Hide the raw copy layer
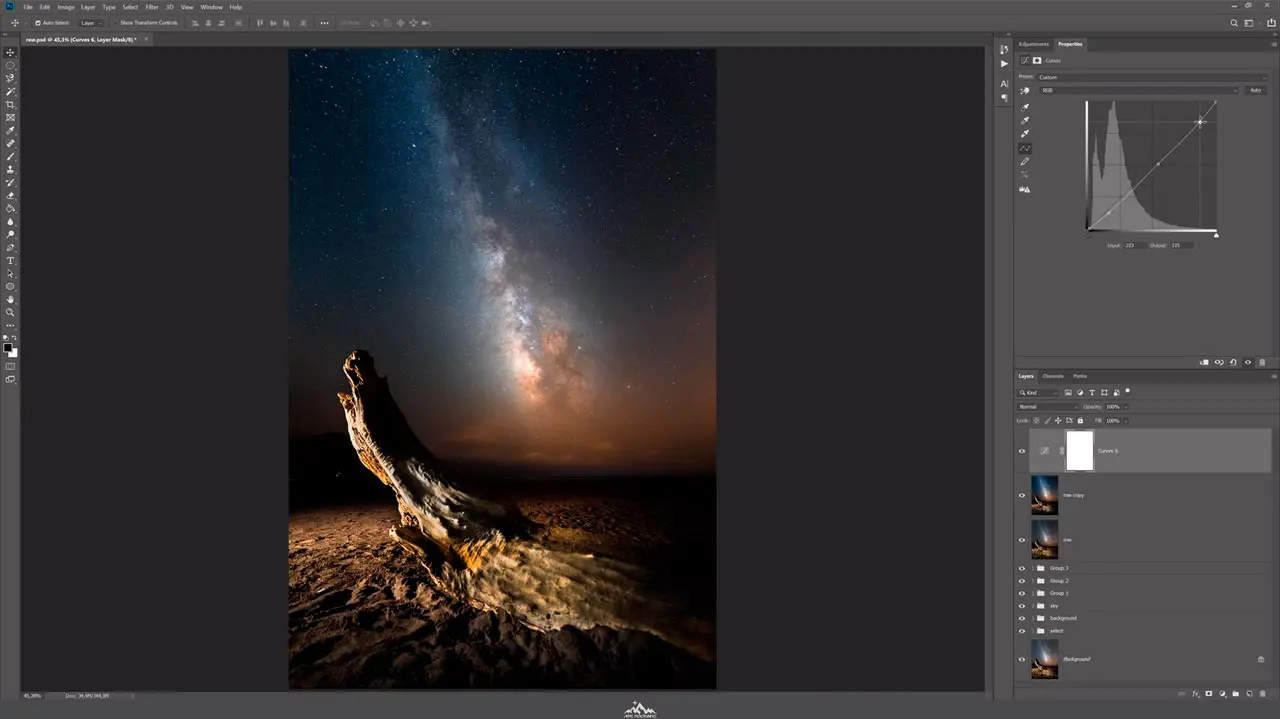 (1021, 495)
